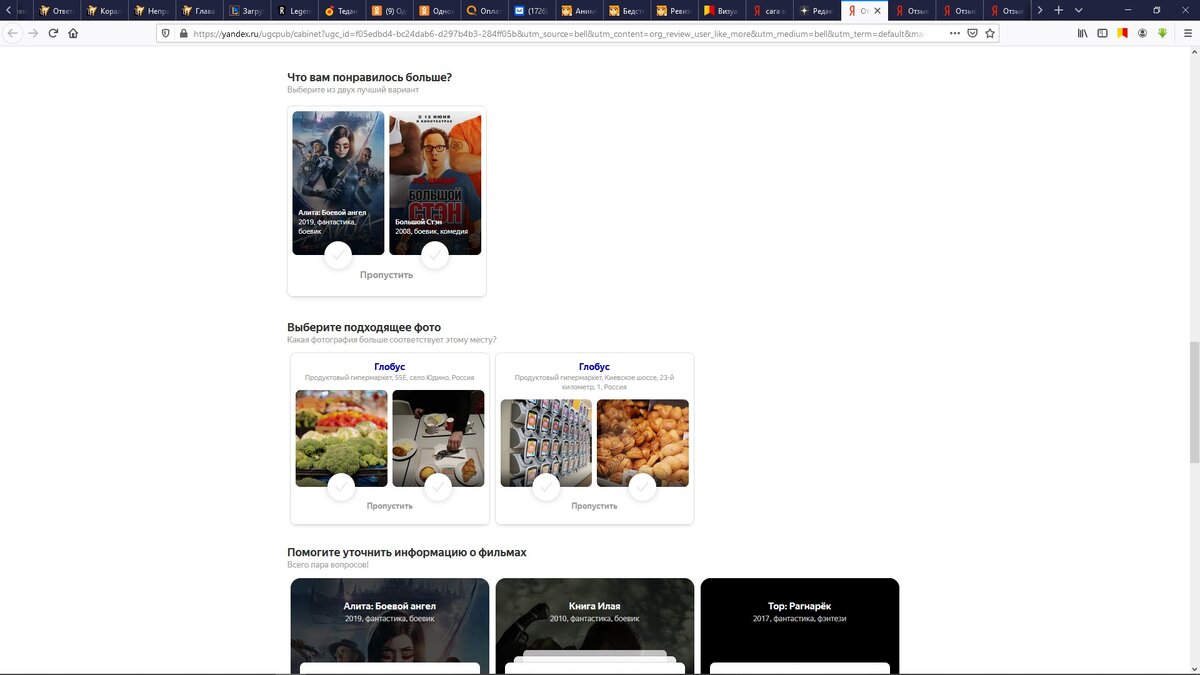Click the Большой Стэн poster
Image resolution: width=1200 pixels, height=675 pixels.
435,183
